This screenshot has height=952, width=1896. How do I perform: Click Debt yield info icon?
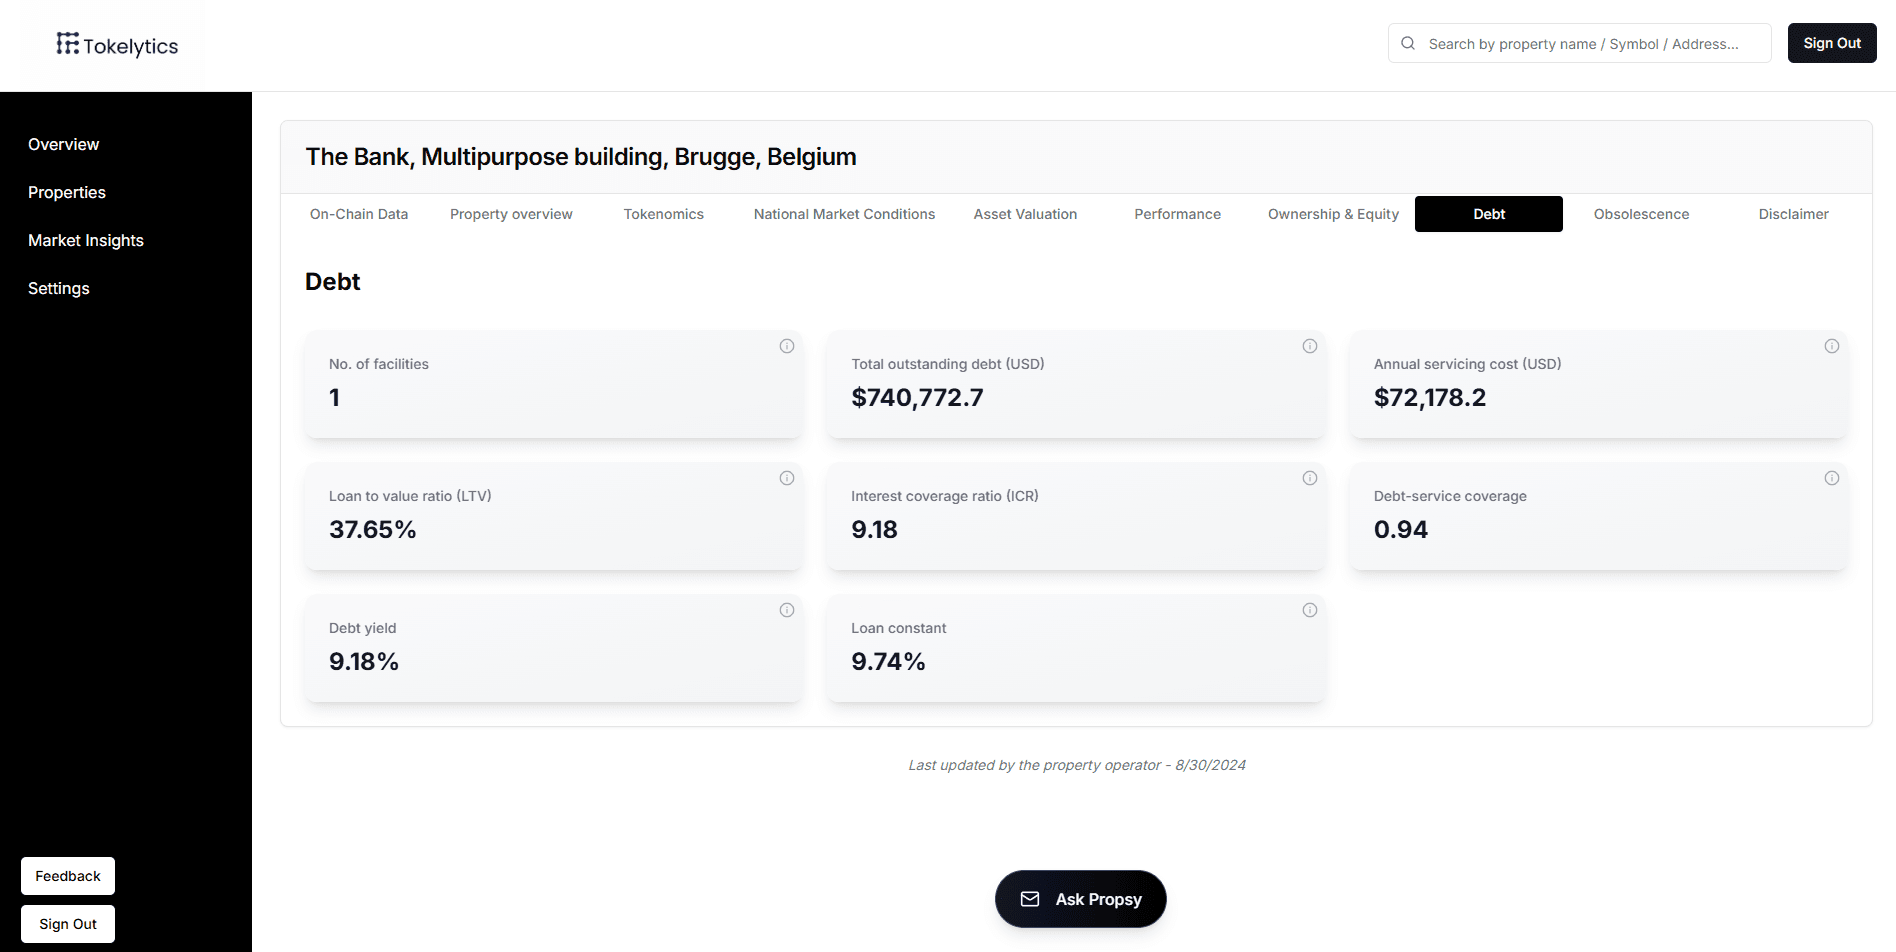[x=786, y=610]
